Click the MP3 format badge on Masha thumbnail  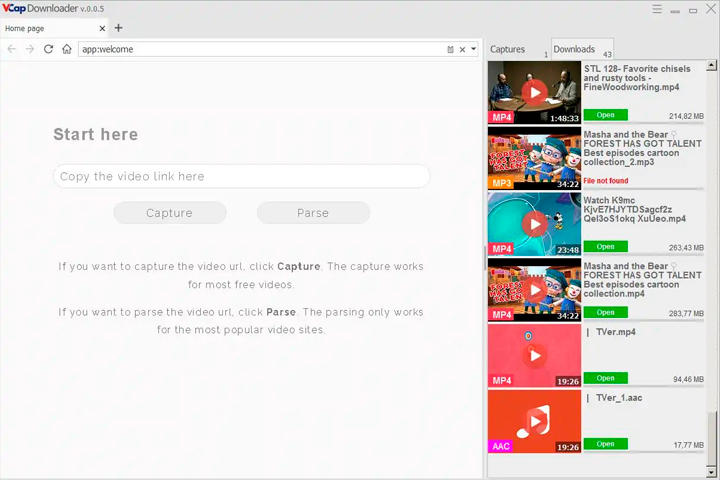(501, 183)
